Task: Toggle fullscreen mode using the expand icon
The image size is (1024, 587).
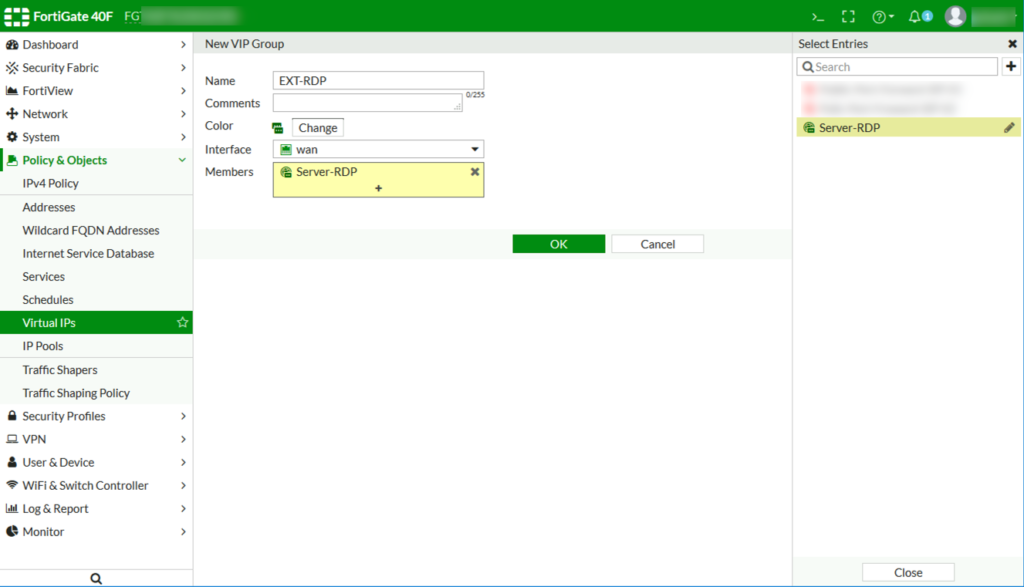Action: [849, 16]
